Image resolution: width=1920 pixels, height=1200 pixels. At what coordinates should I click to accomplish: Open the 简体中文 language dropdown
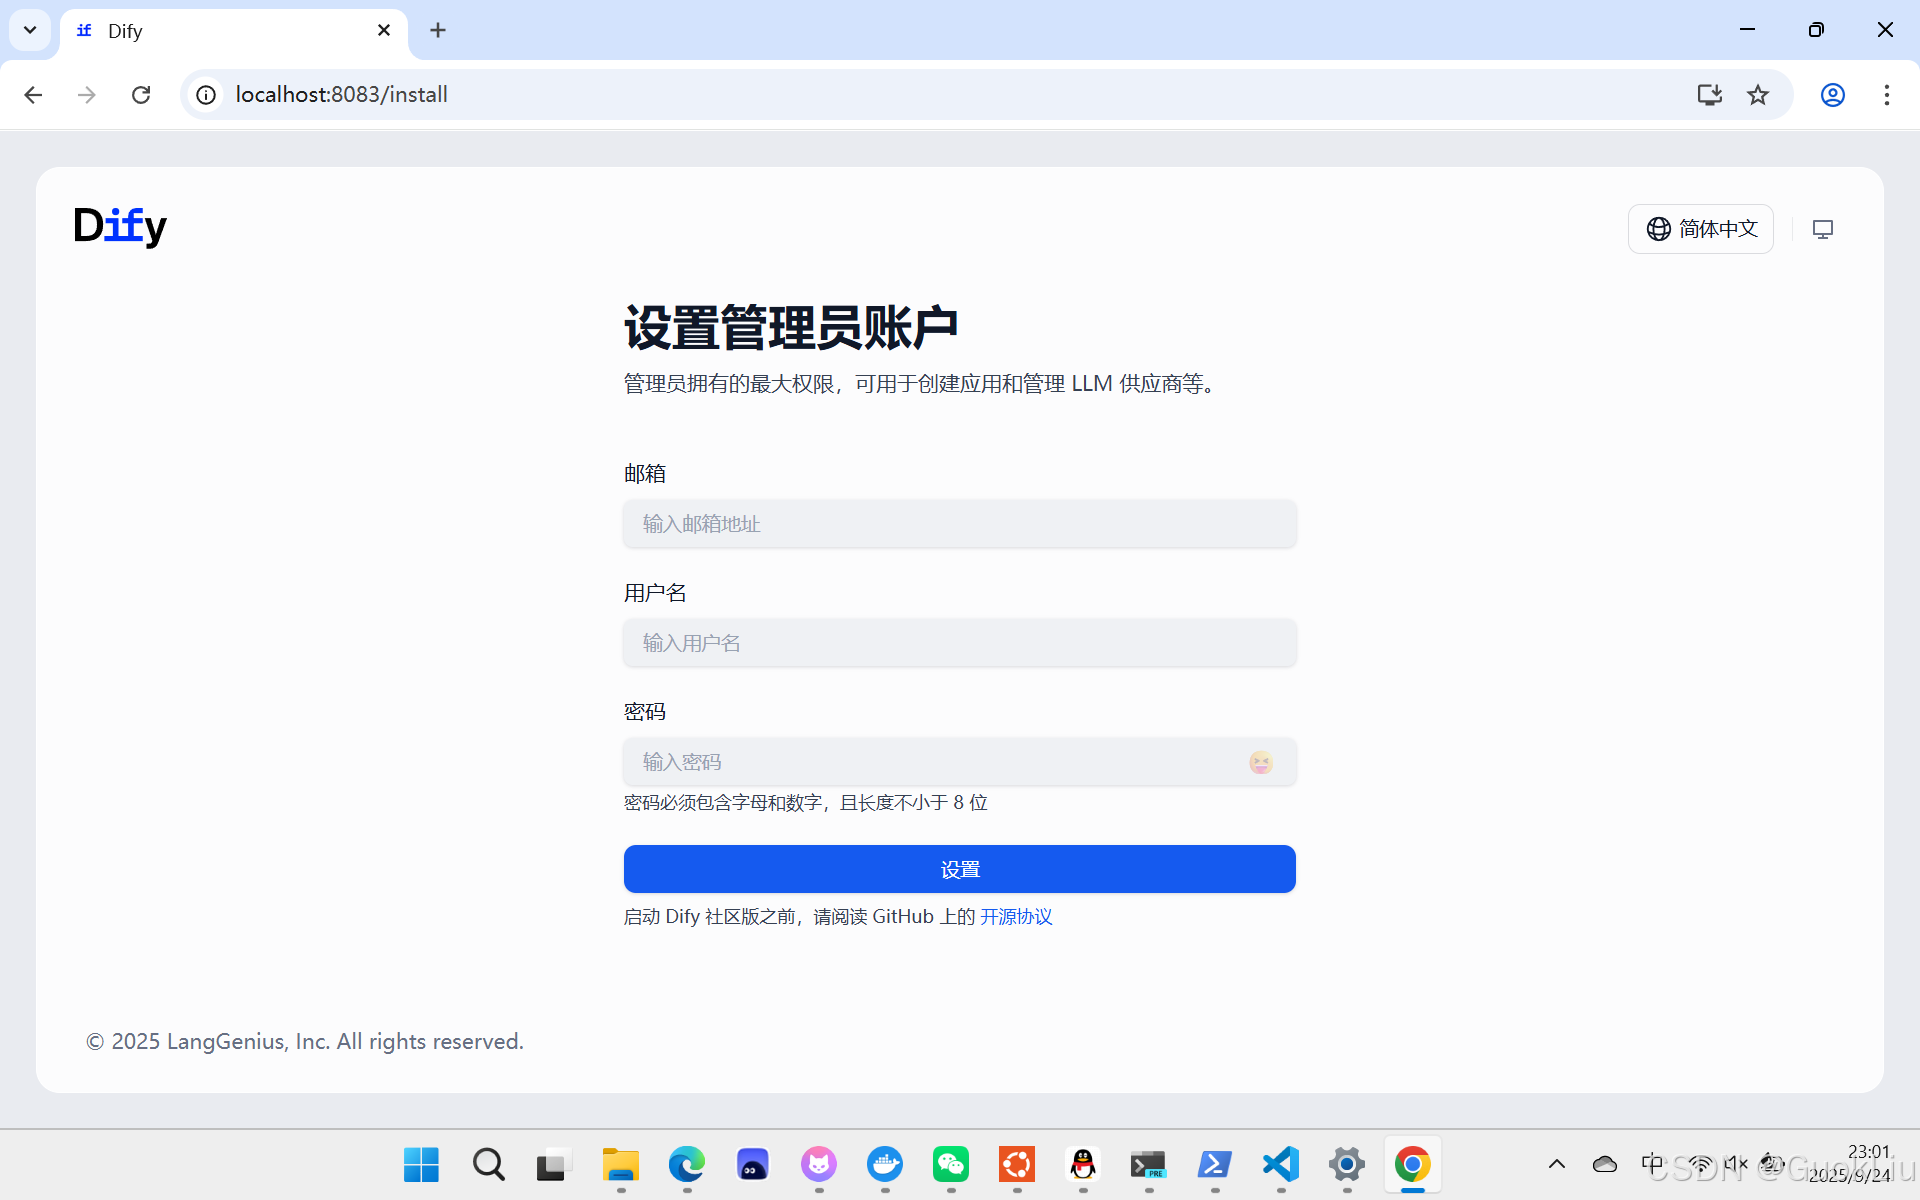point(1700,229)
